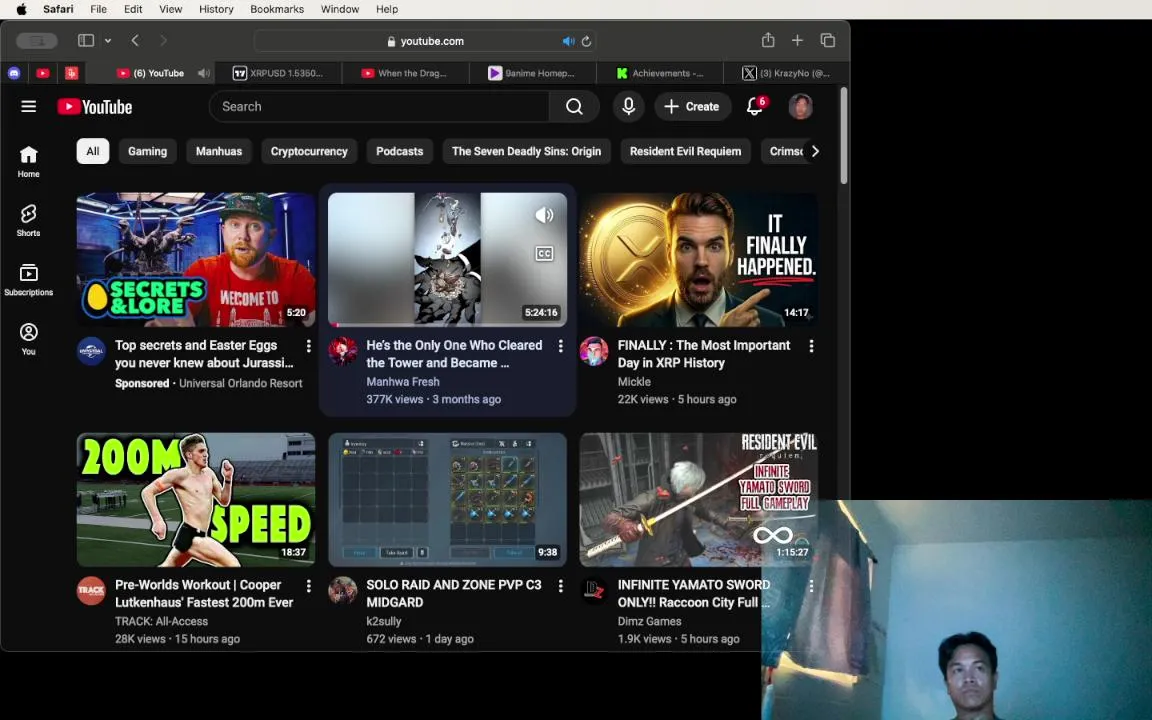The width and height of the screenshot is (1152, 720).
Task: Filter by Gaming chip
Action: 148,151
